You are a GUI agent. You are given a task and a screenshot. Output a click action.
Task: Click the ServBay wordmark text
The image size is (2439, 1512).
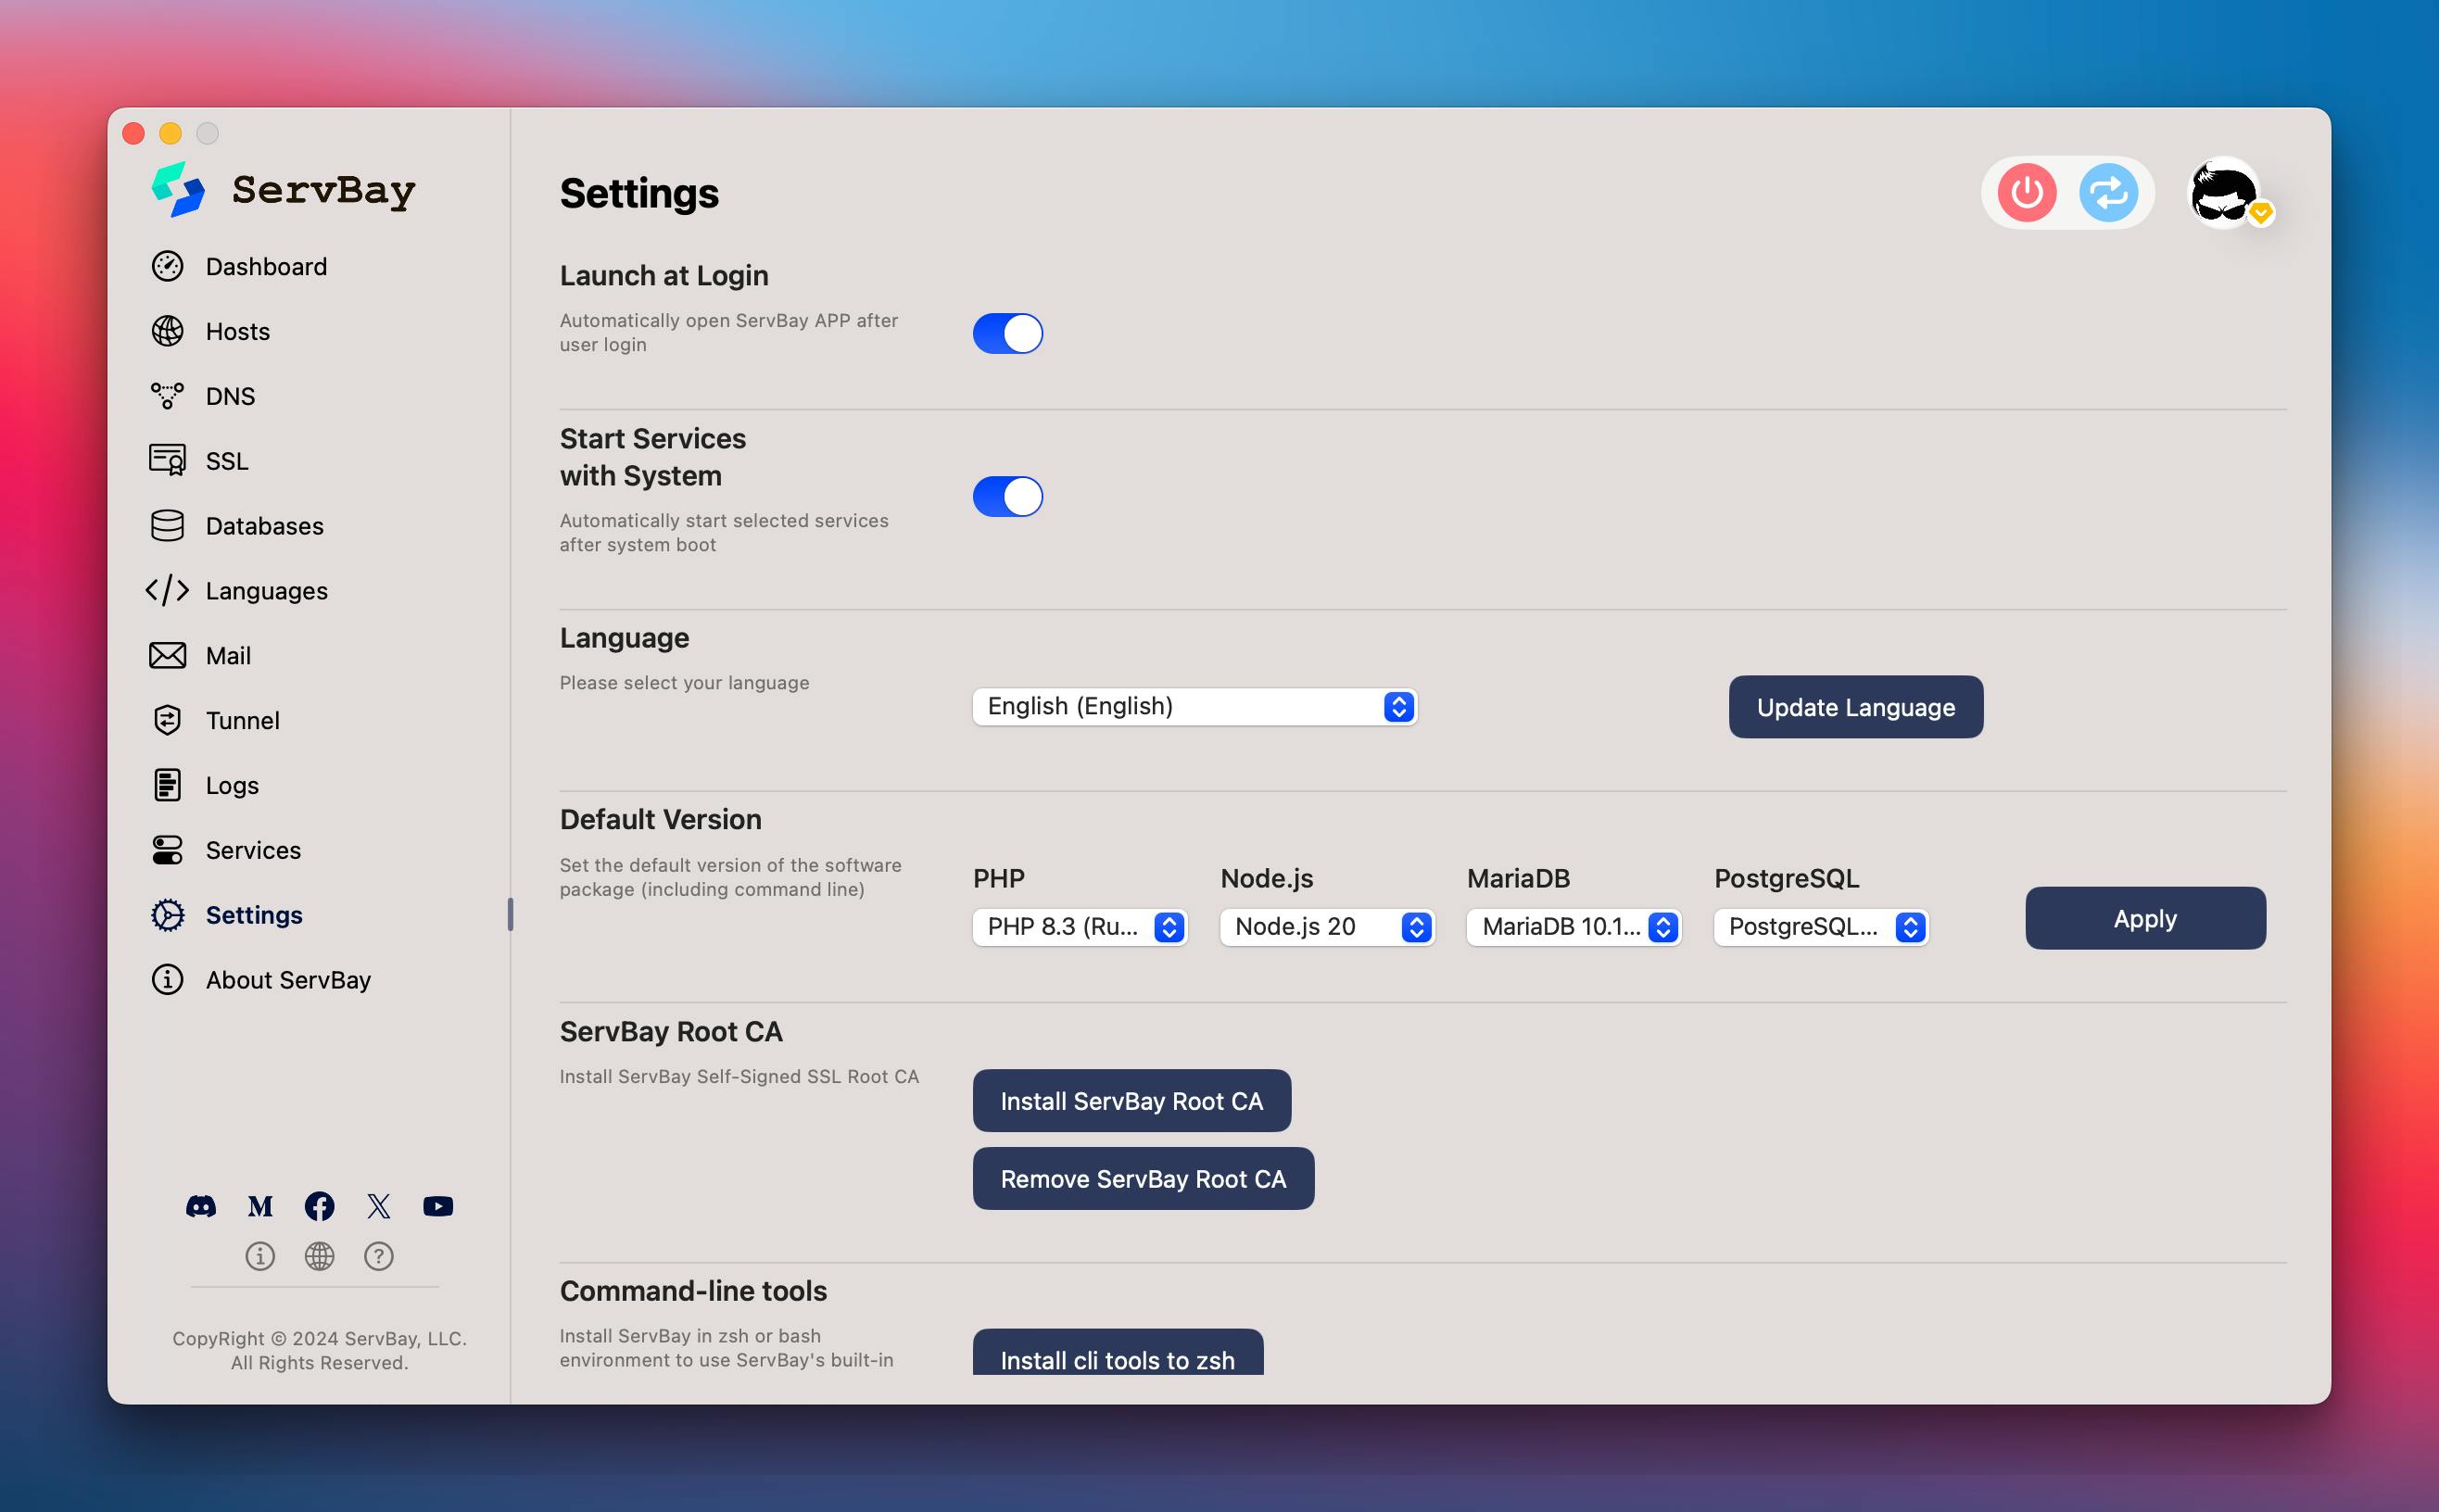click(x=323, y=190)
